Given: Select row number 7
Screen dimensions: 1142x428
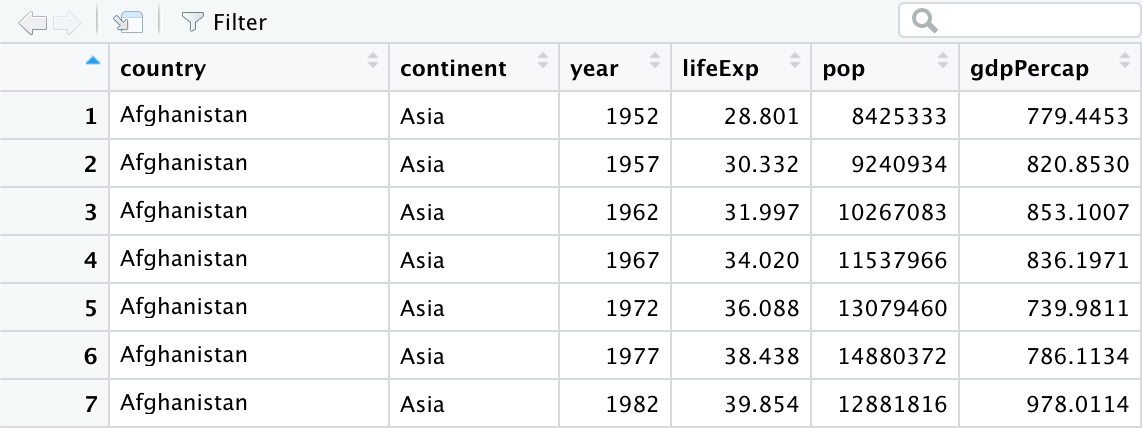Looking at the screenshot, I should coord(90,404).
